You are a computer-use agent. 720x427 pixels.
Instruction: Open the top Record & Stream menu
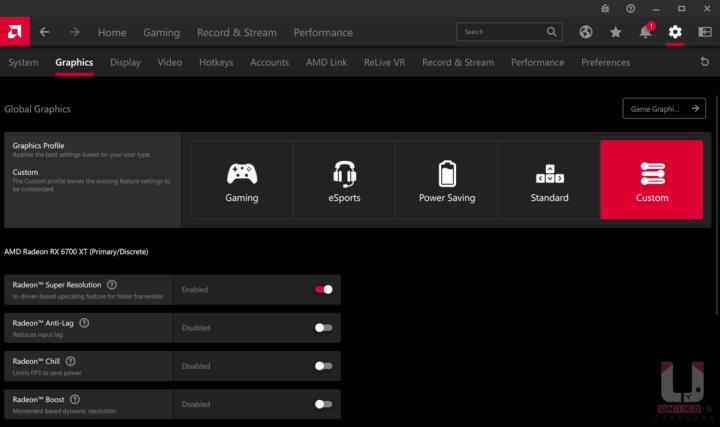coord(237,33)
